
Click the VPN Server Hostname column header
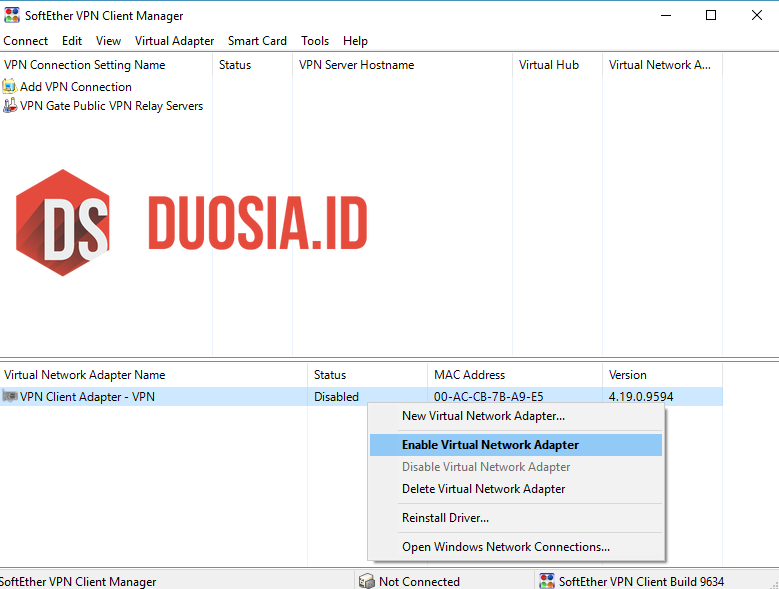pos(402,65)
